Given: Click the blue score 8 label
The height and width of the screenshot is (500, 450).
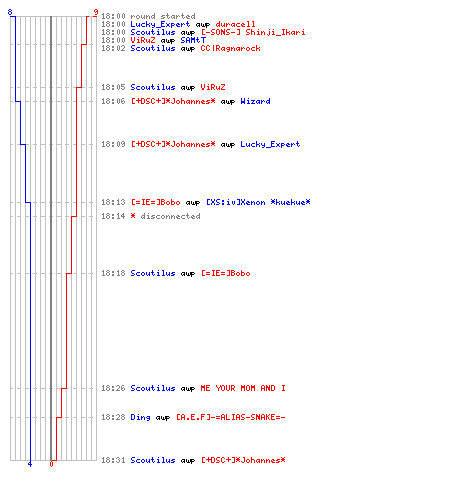Looking at the screenshot, I should click(10, 12).
